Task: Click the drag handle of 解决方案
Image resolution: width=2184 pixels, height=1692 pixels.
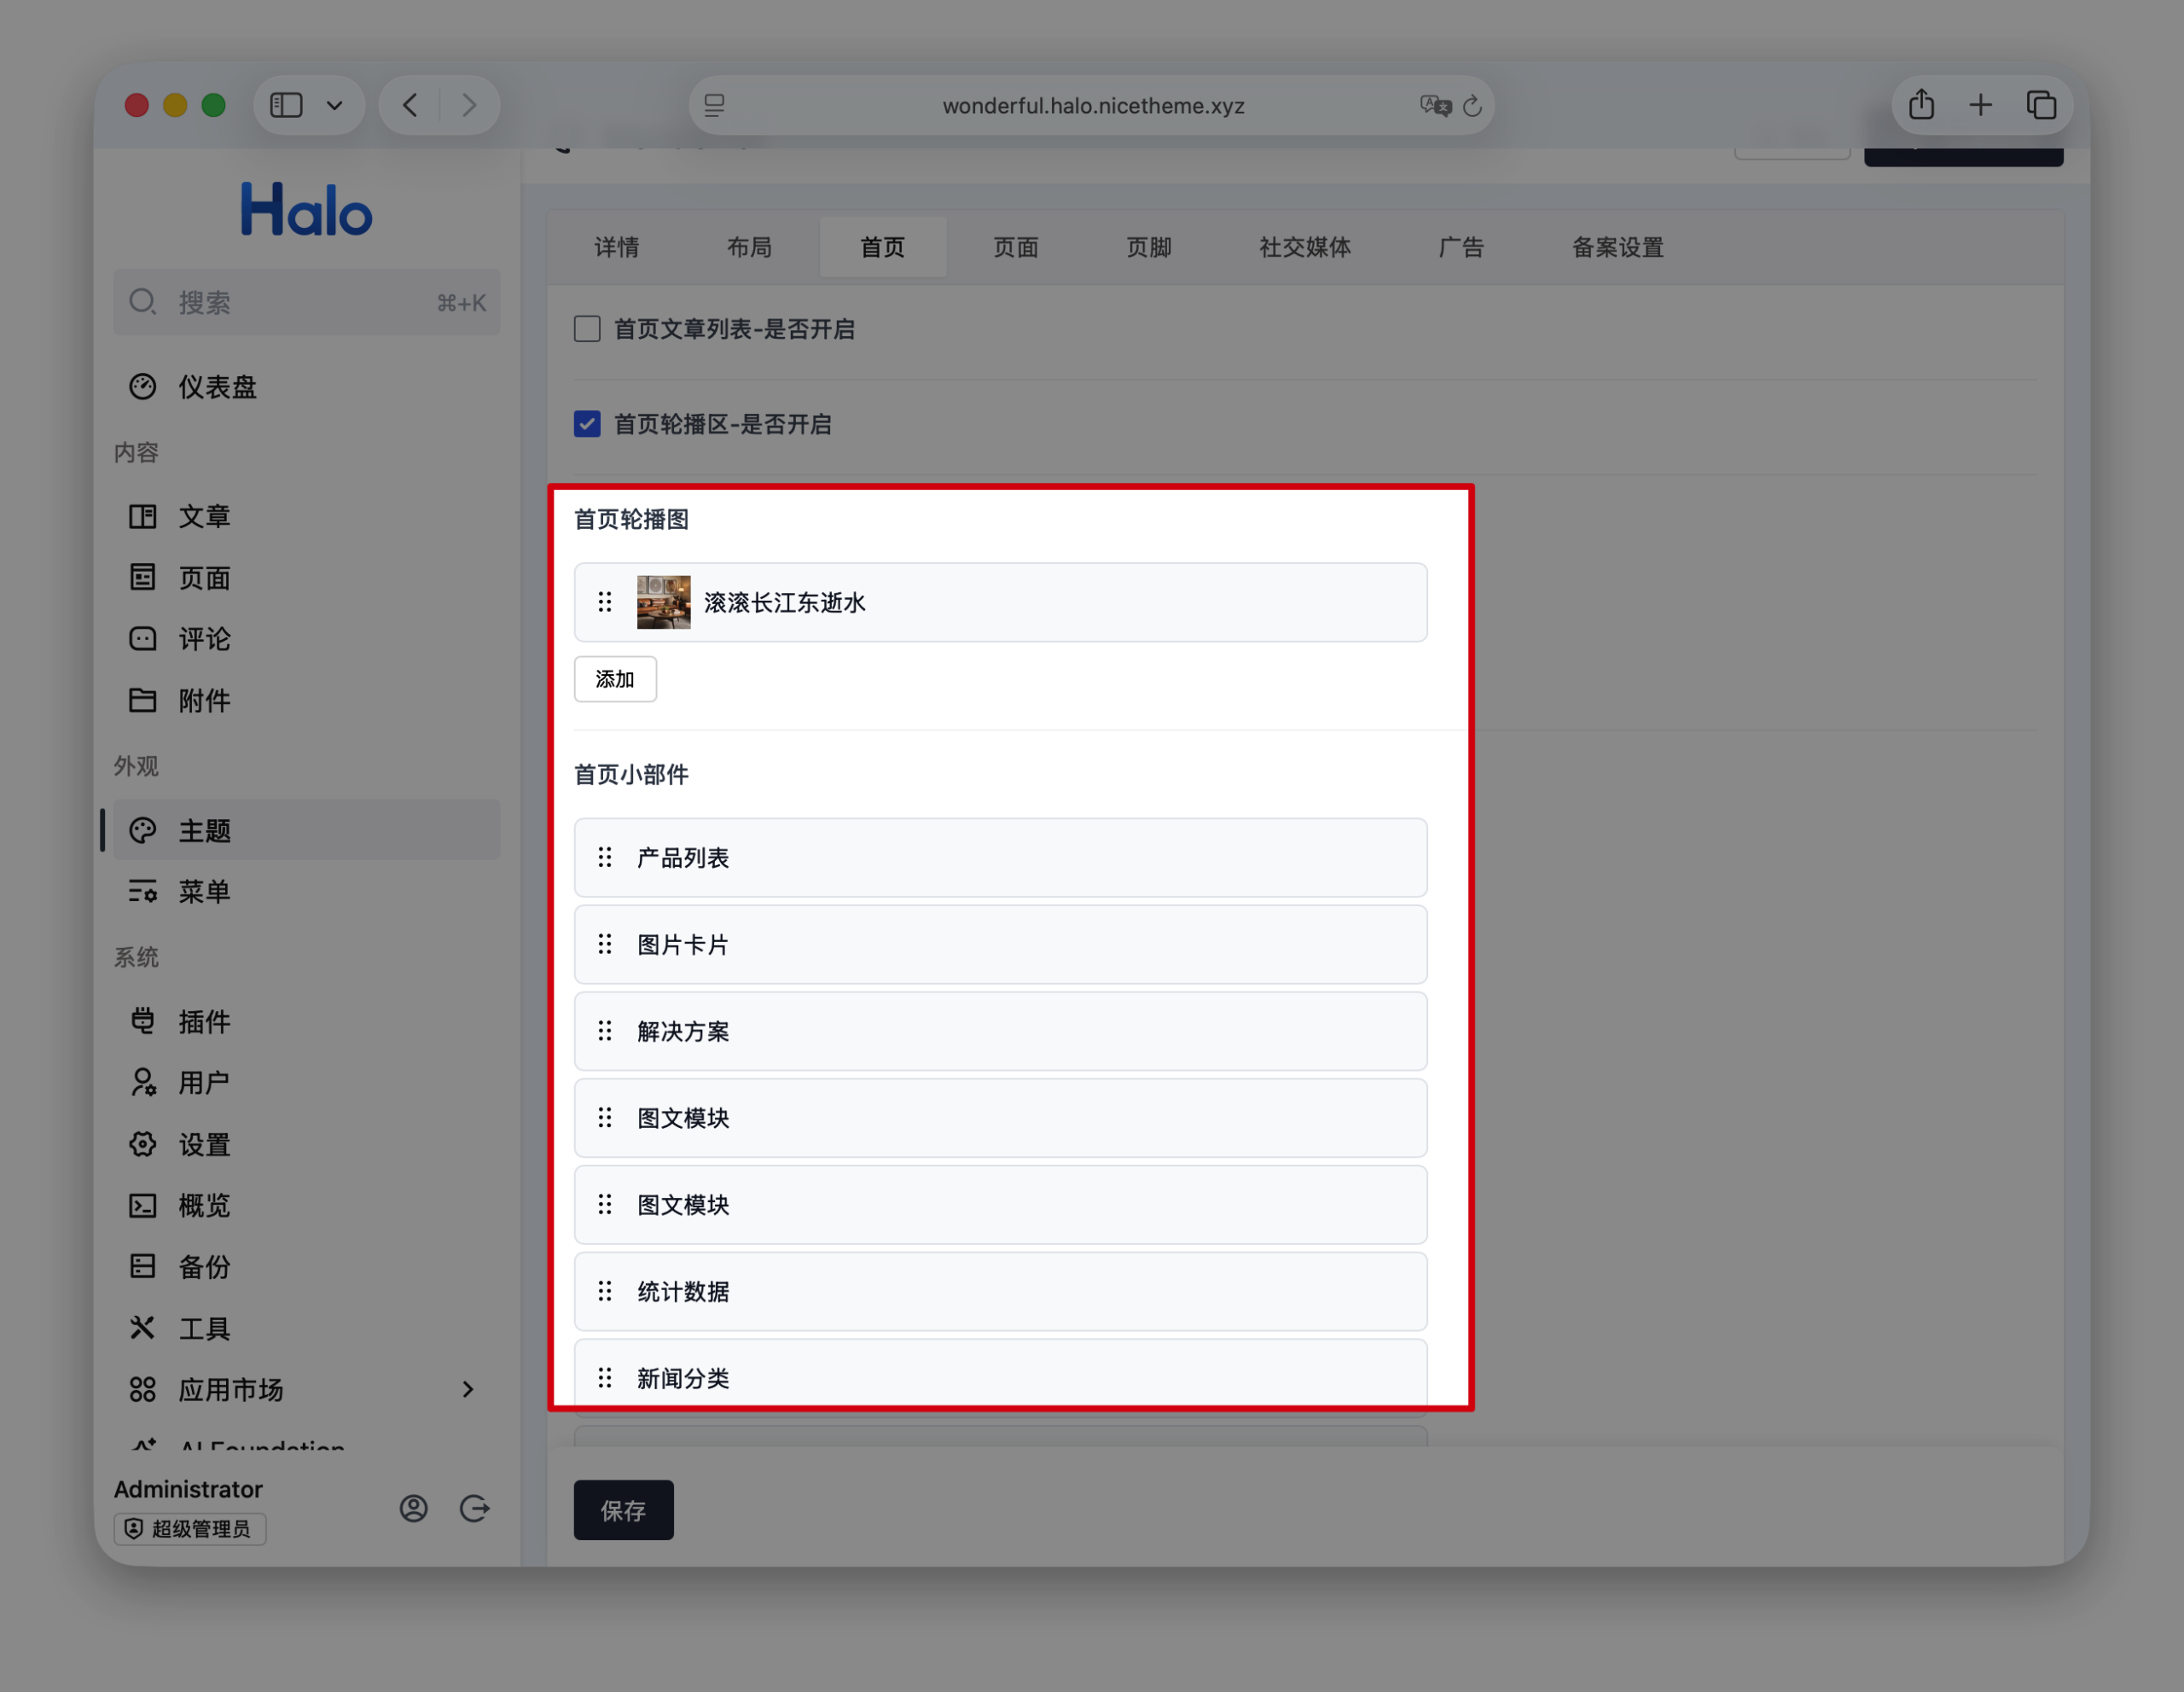Action: (x=605, y=1031)
